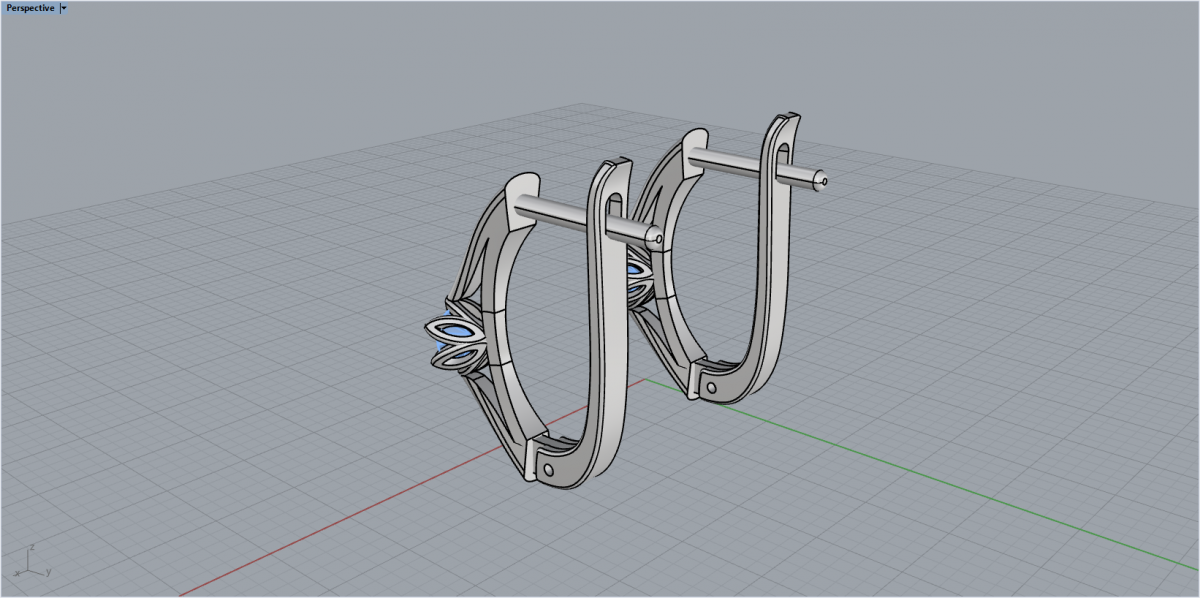Viewport: 1200px width, 598px height.
Task: Open the viewport dropdown arrow beside Perspective
Action: click(x=64, y=7)
